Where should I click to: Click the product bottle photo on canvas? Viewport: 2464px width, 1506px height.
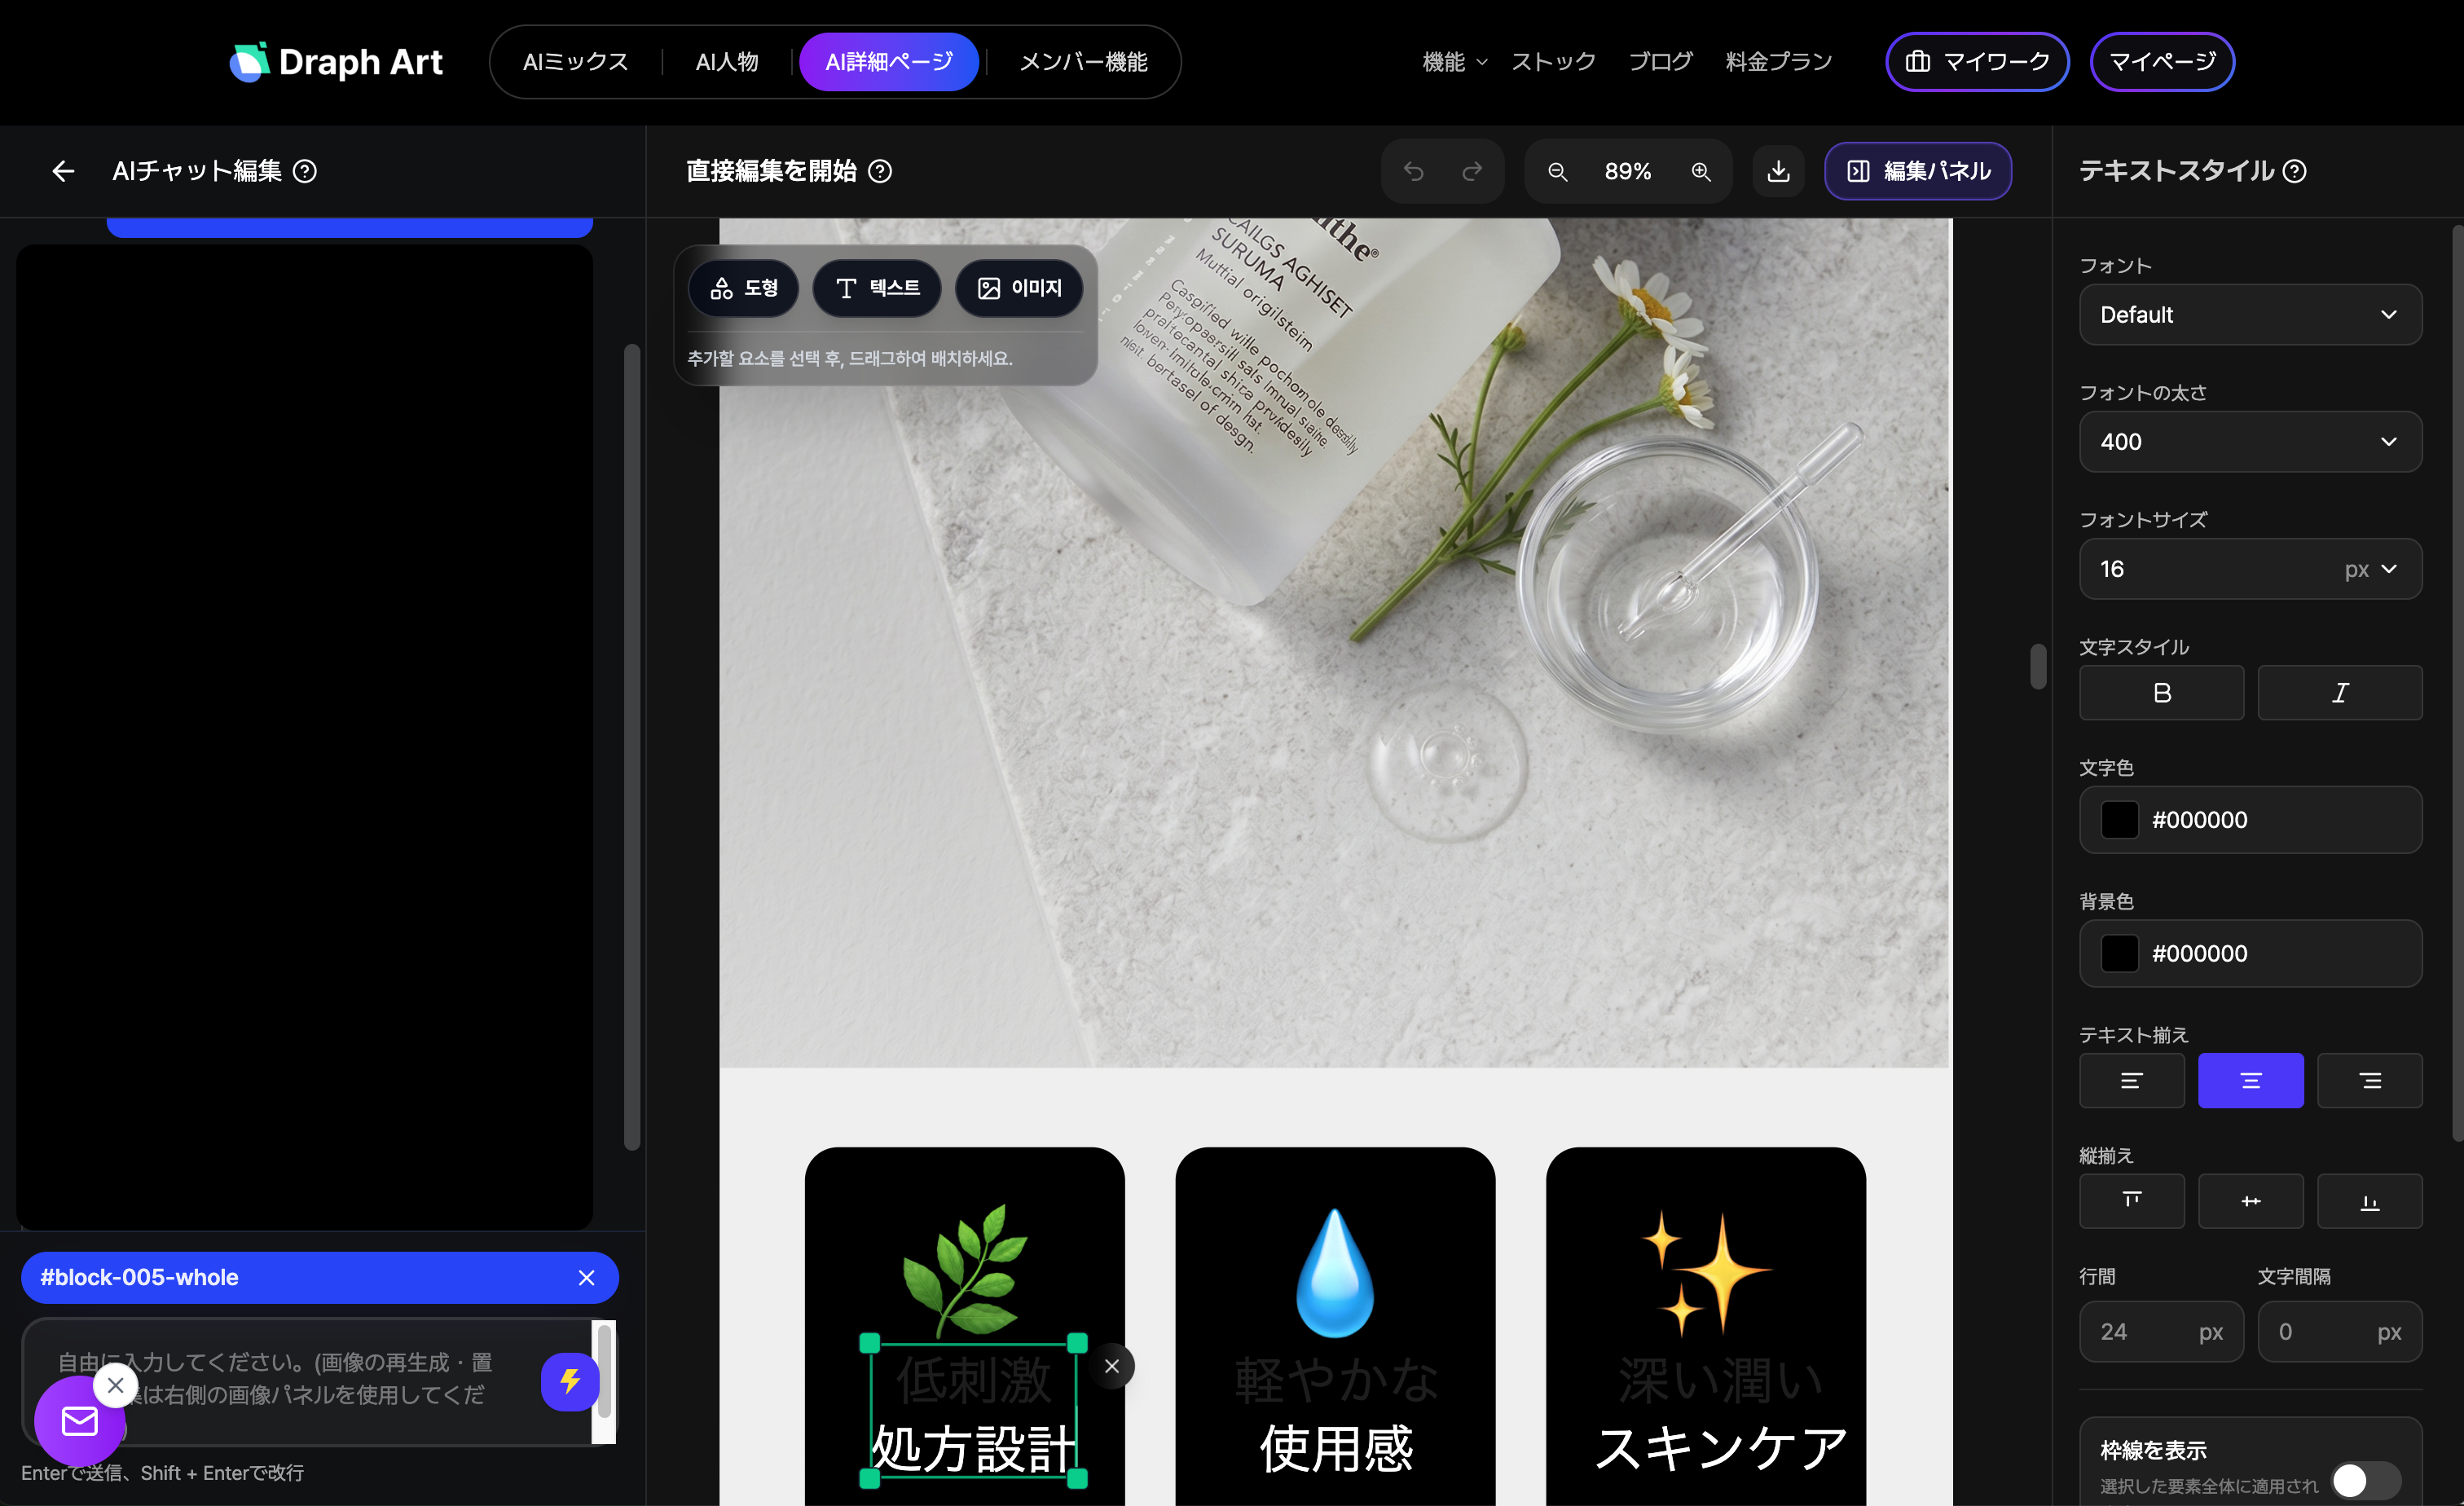click(x=1335, y=642)
